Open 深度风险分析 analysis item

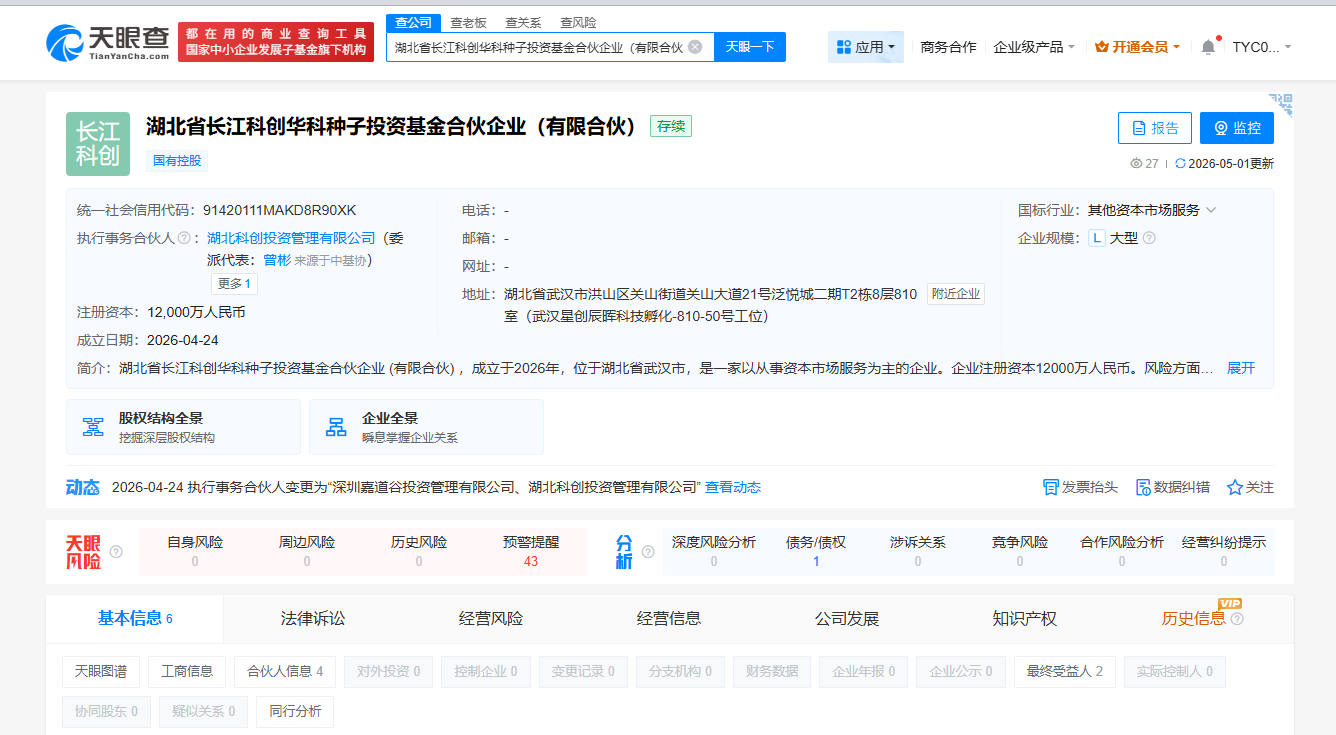point(714,551)
